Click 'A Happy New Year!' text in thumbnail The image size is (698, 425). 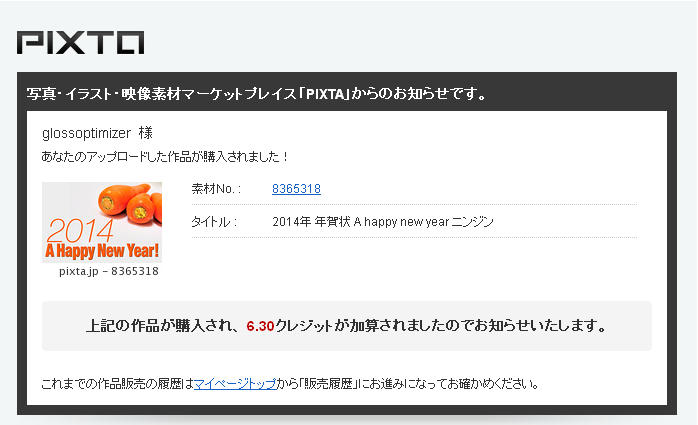click(x=102, y=251)
